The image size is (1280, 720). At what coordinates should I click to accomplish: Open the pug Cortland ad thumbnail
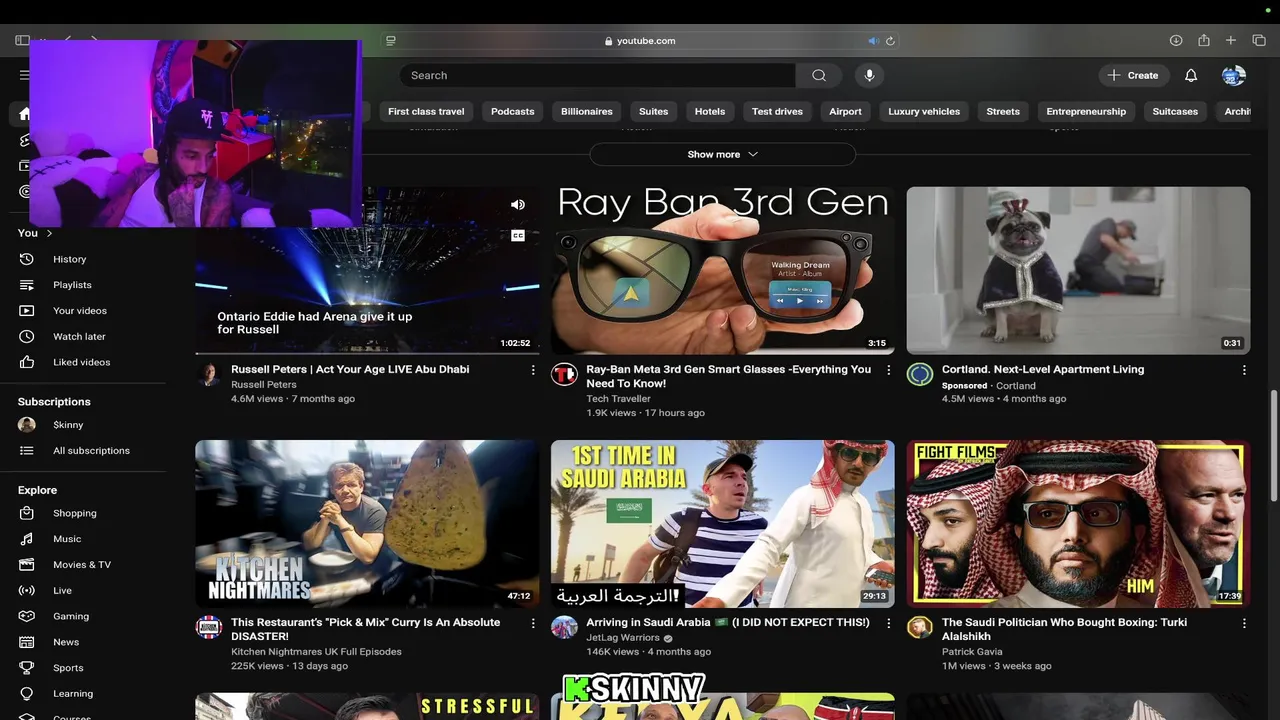pos(1078,270)
